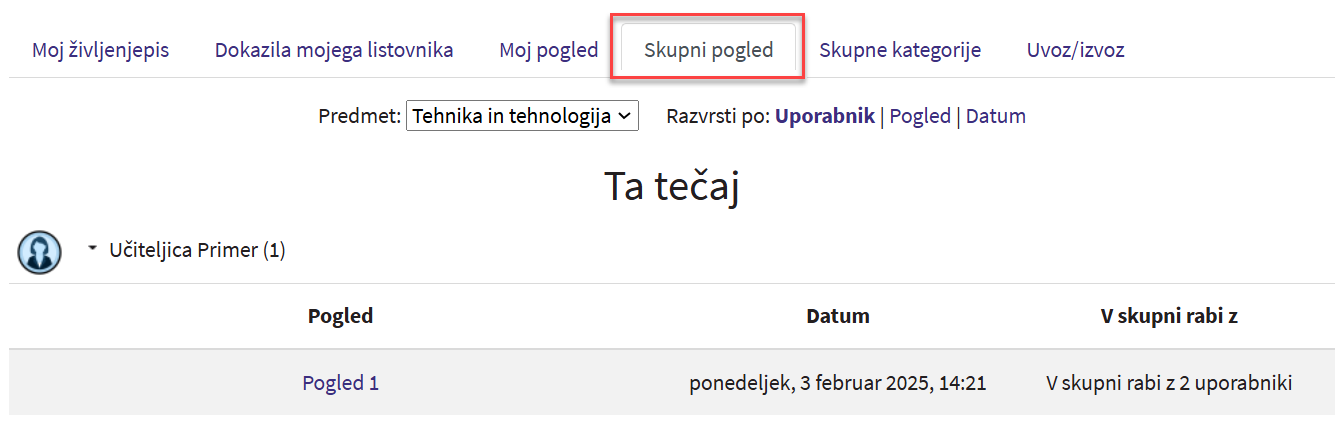Click the Učiteljica Primer (1) name
The height and width of the screenshot is (430, 1342).
coord(197,250)
